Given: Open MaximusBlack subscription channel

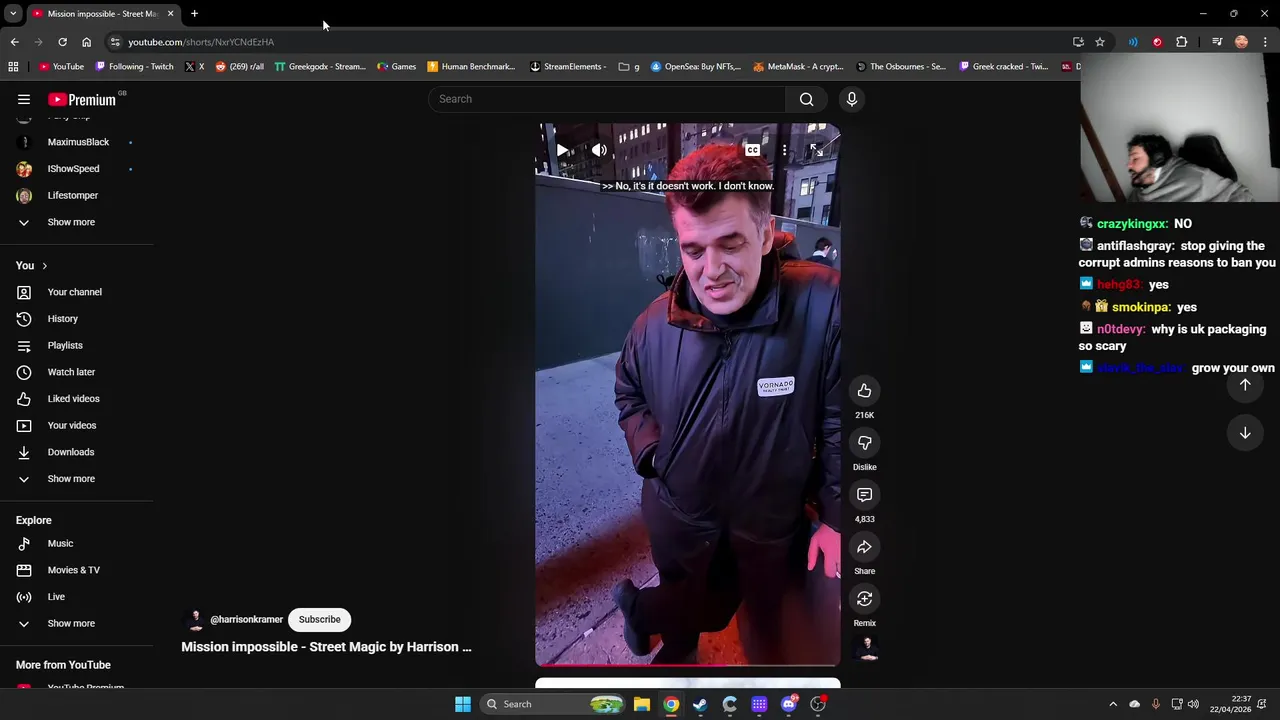Looking at the screenshot, I should pos(76,142).
